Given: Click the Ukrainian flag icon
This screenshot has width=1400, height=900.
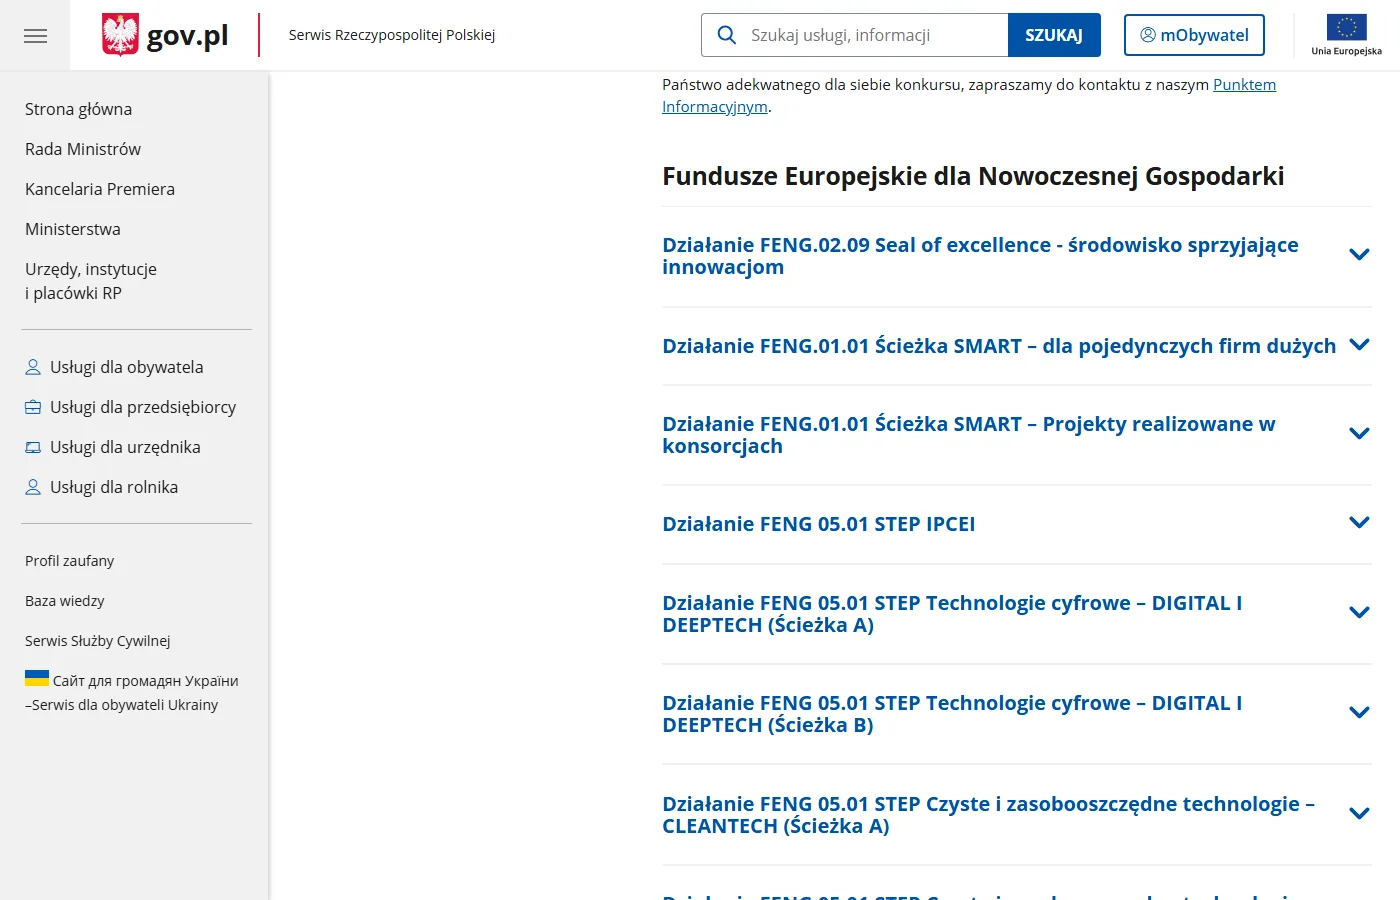Looking at the screenshot, I should point(37,678).
